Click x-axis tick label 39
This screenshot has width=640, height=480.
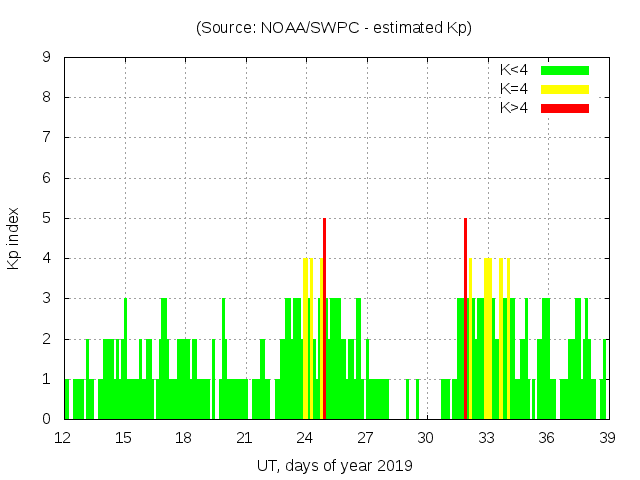click(x=607, y=438)
